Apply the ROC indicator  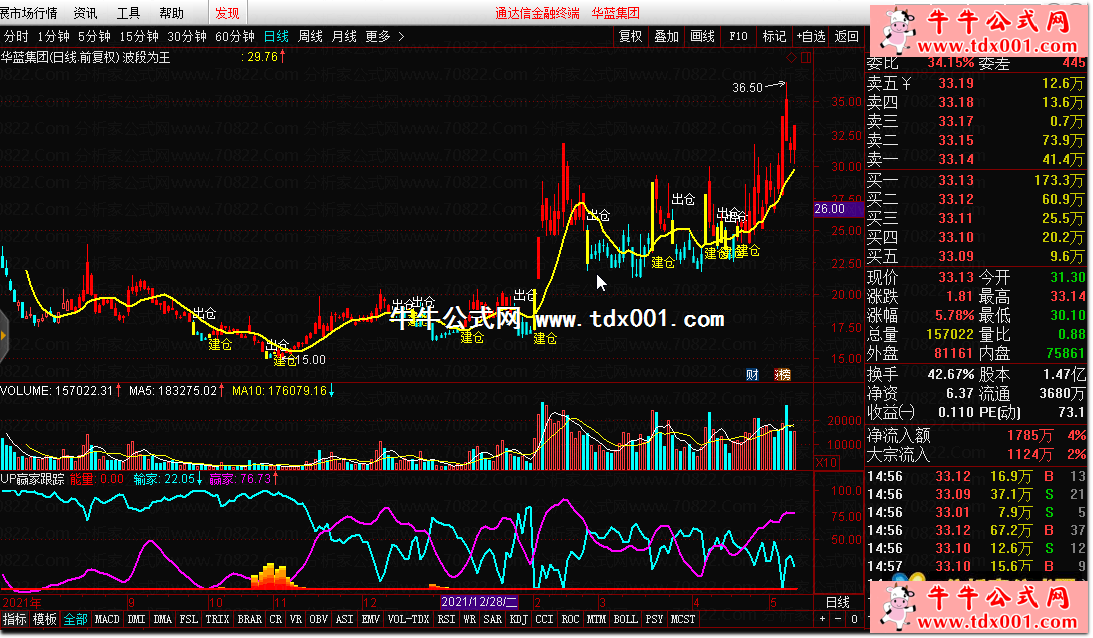[570, 619]
